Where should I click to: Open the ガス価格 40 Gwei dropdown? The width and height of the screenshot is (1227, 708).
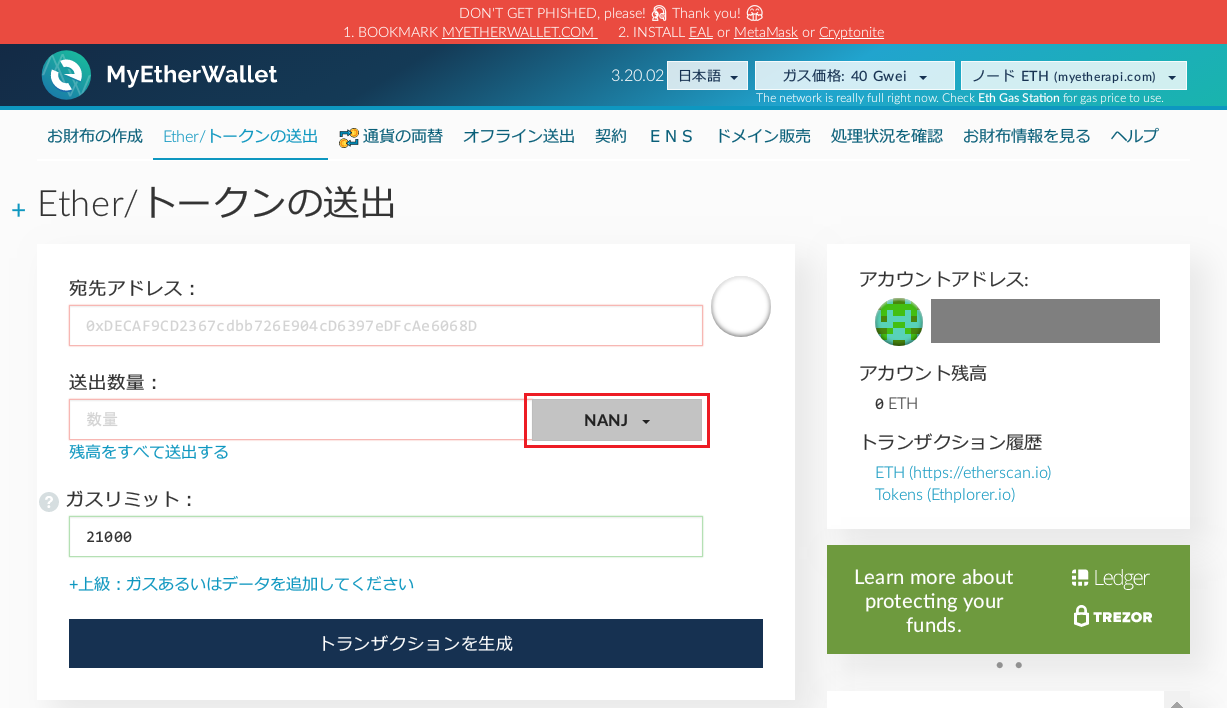854,76
